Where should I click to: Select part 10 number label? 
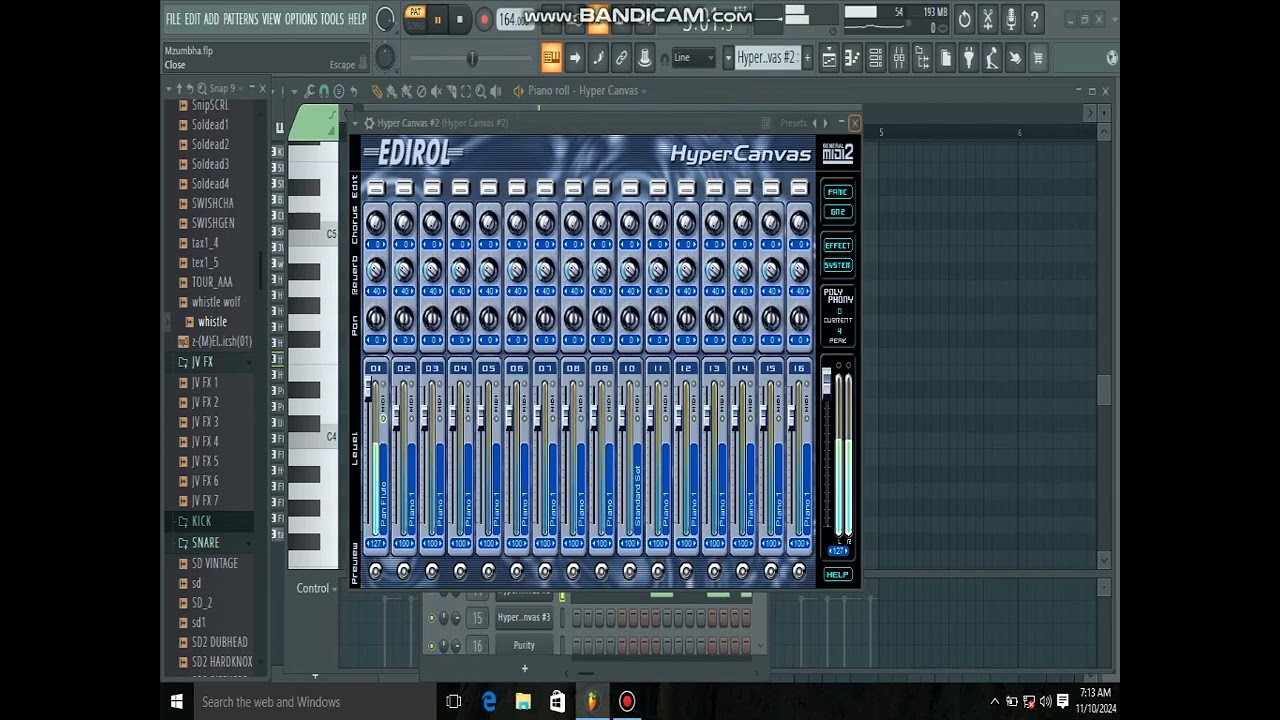629,369
